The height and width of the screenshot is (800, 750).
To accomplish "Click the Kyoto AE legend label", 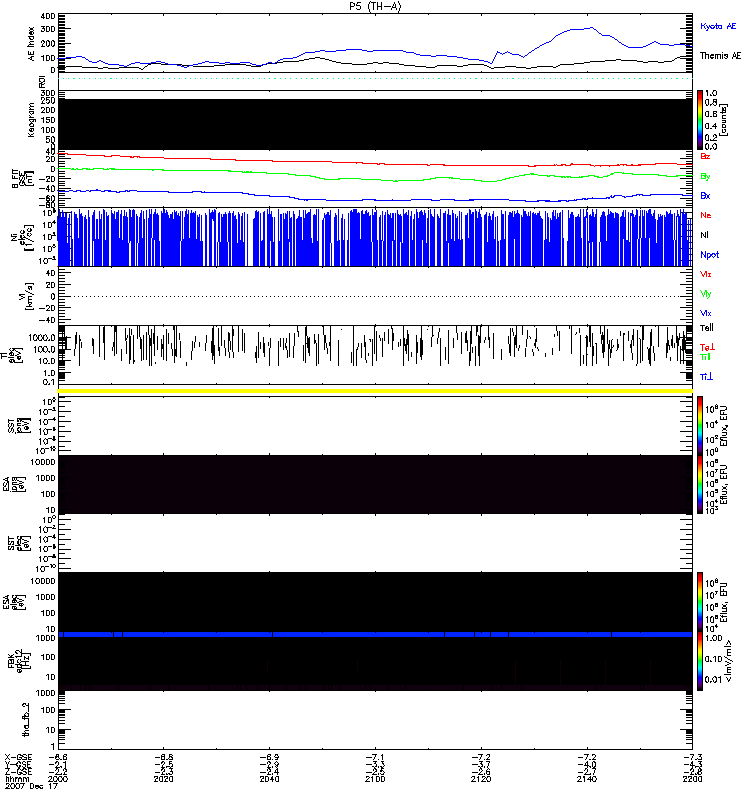I will click(720, 26).
